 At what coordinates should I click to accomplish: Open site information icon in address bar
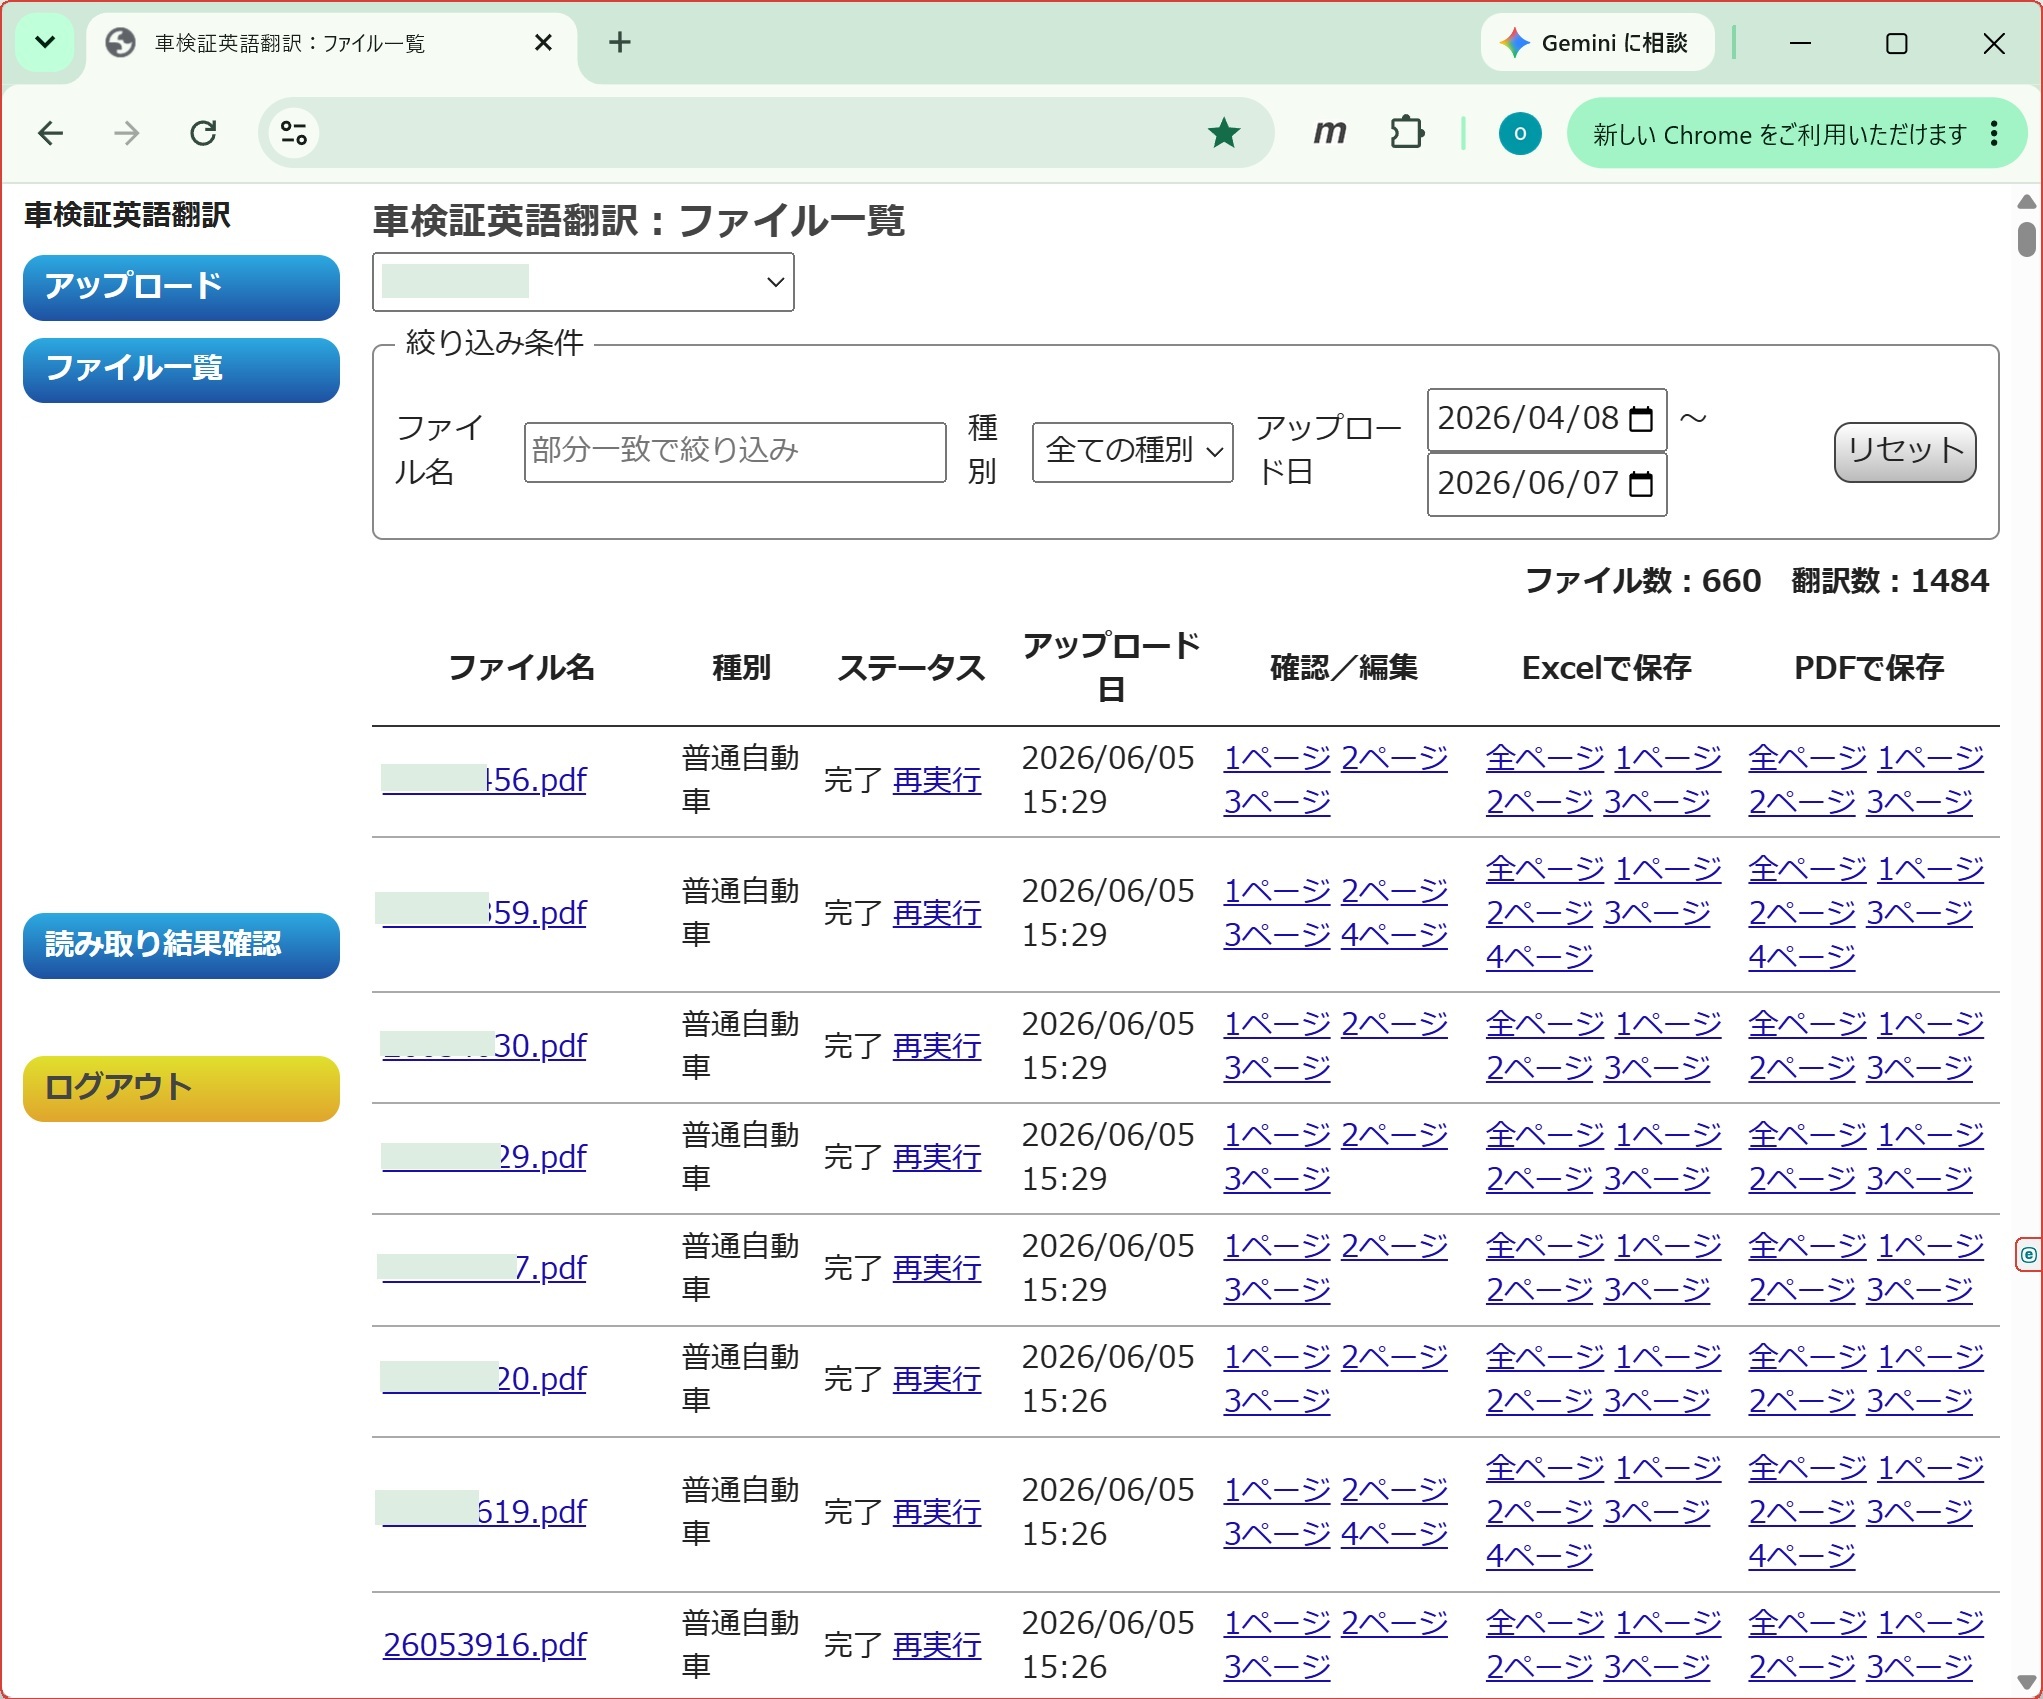click(x=294, y=133)
